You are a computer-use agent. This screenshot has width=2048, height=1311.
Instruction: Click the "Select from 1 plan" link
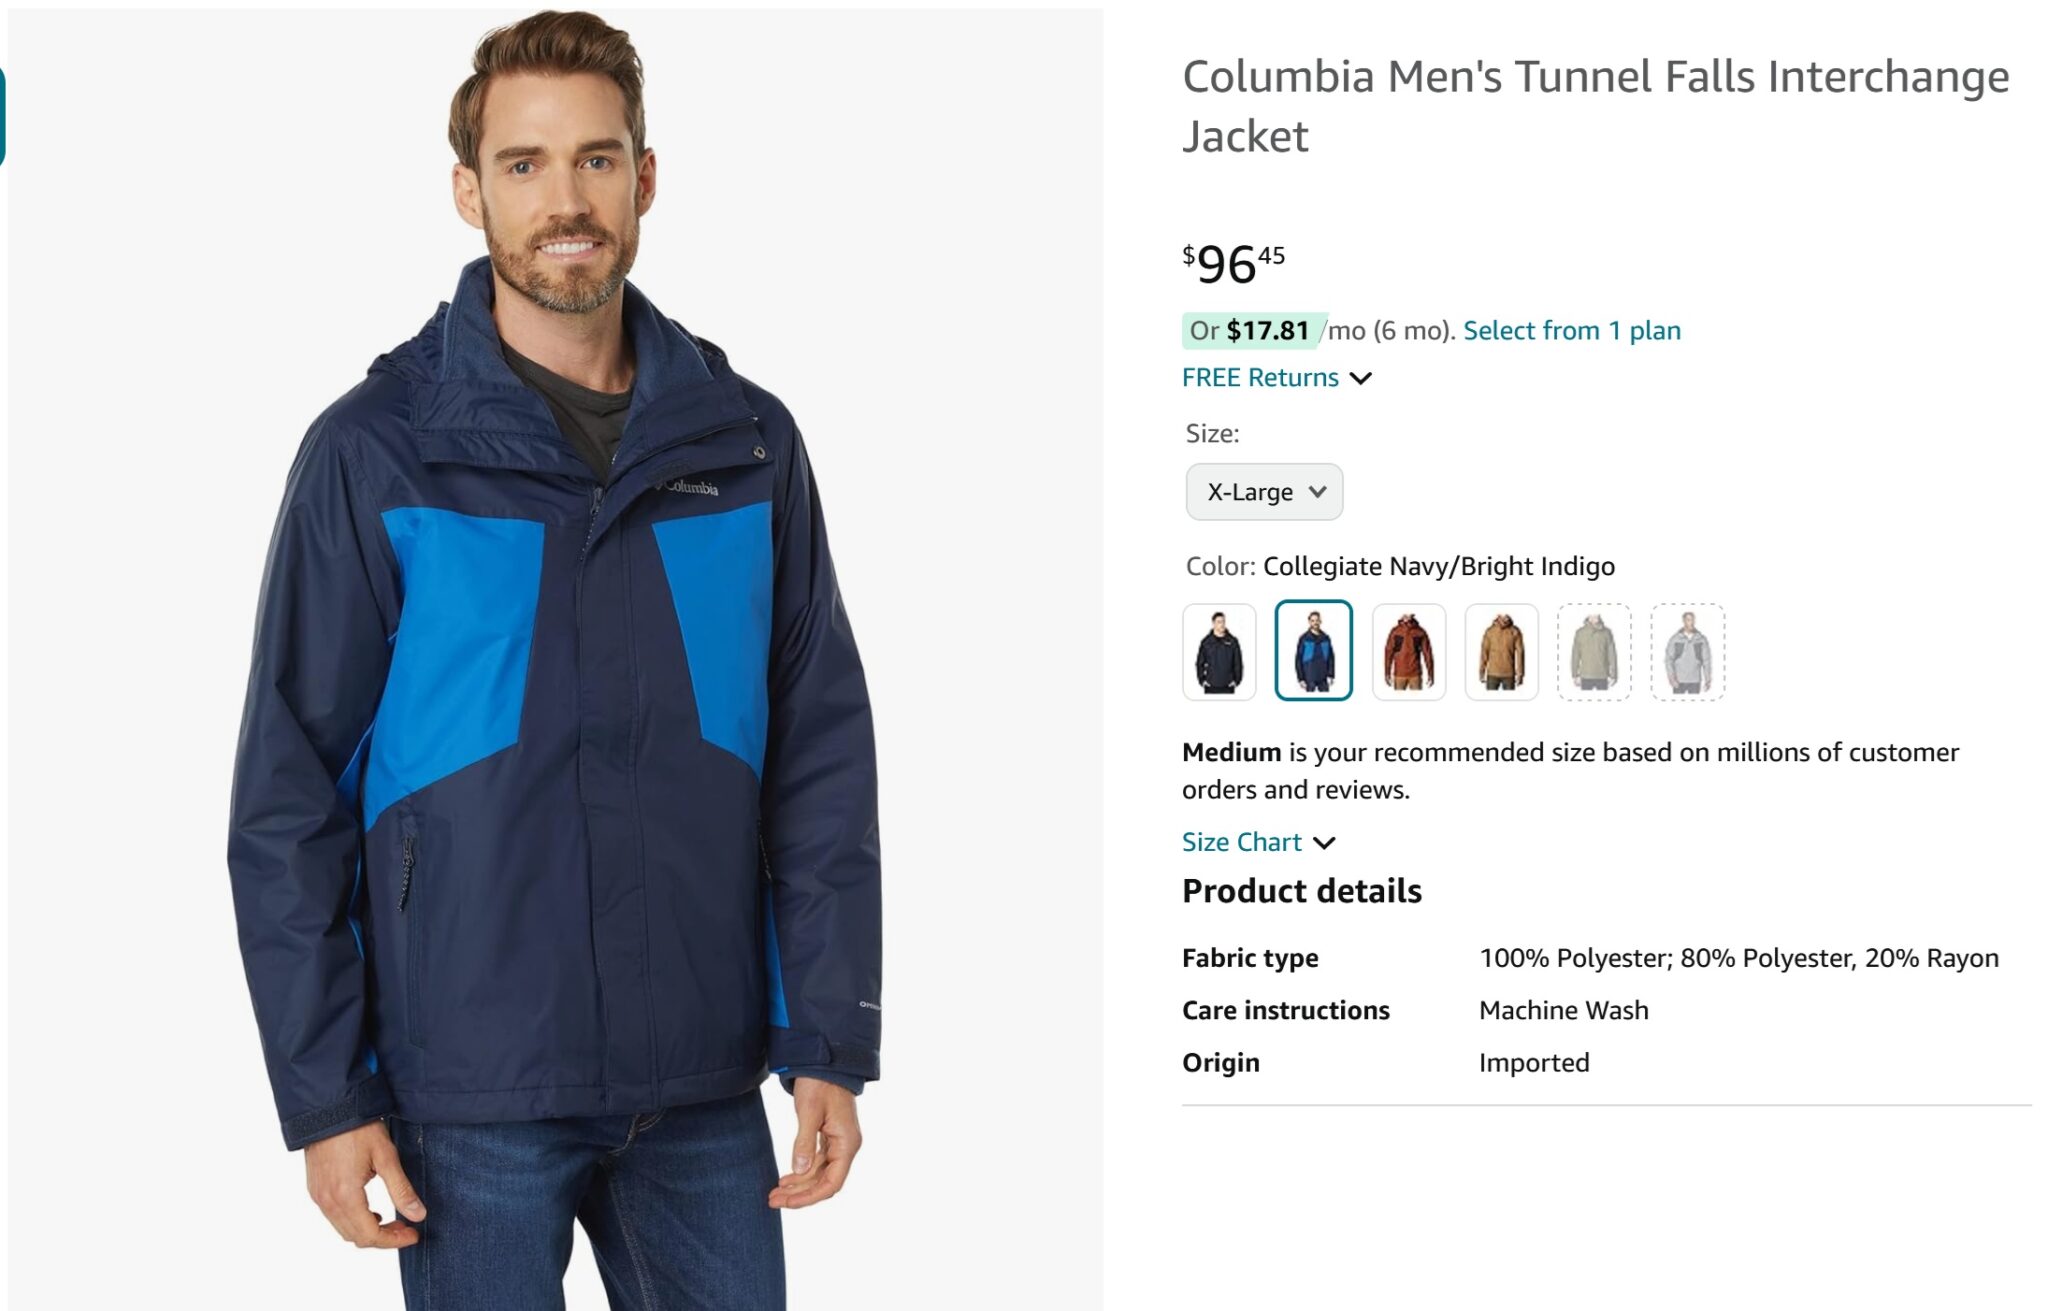tap(1572, 331)
